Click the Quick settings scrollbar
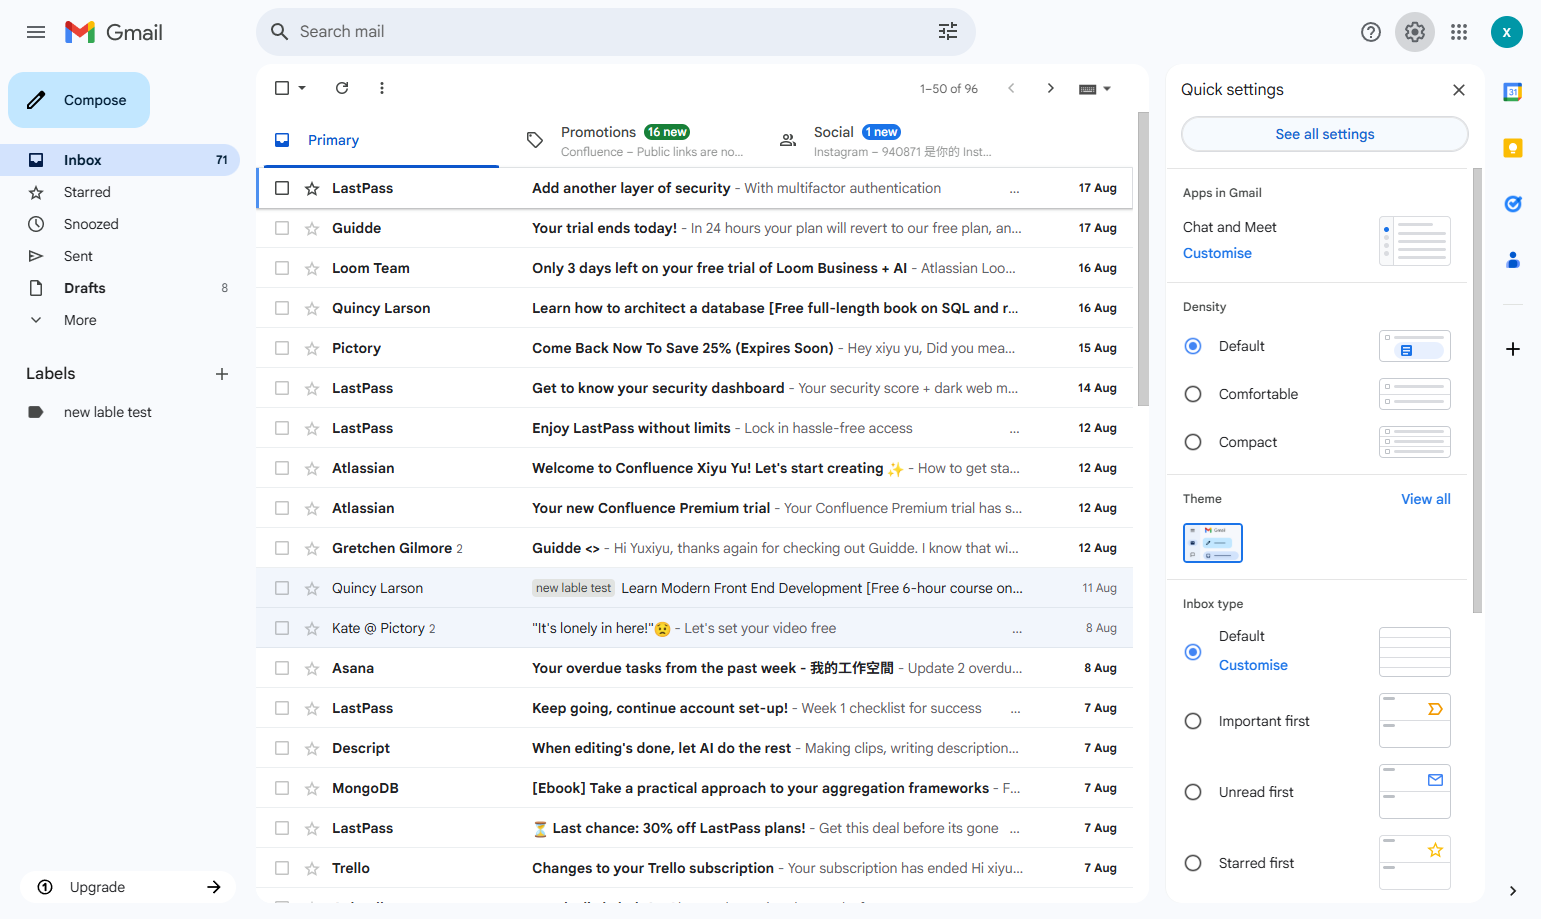The height and width of the screenshot is (919, 1541). pyautogui.click(x=1477, y=390)
